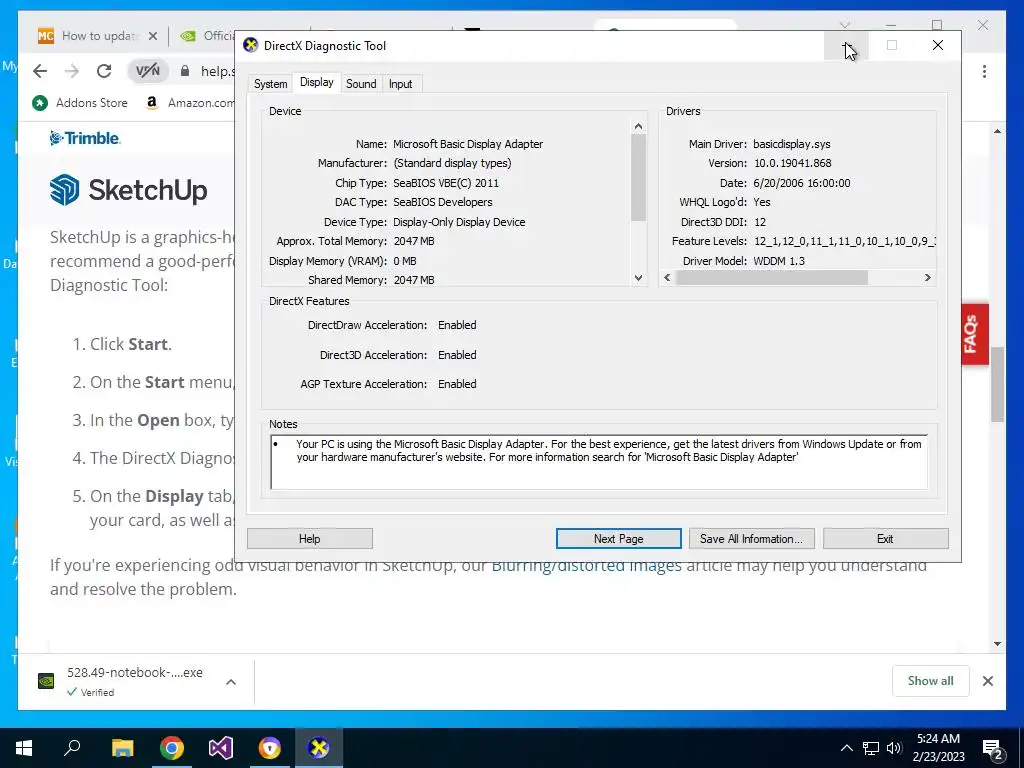Image resolution: width=1024 pixels, height=768 pixels.
Task: Reload the page in the browser
Action: click(104, 71)
